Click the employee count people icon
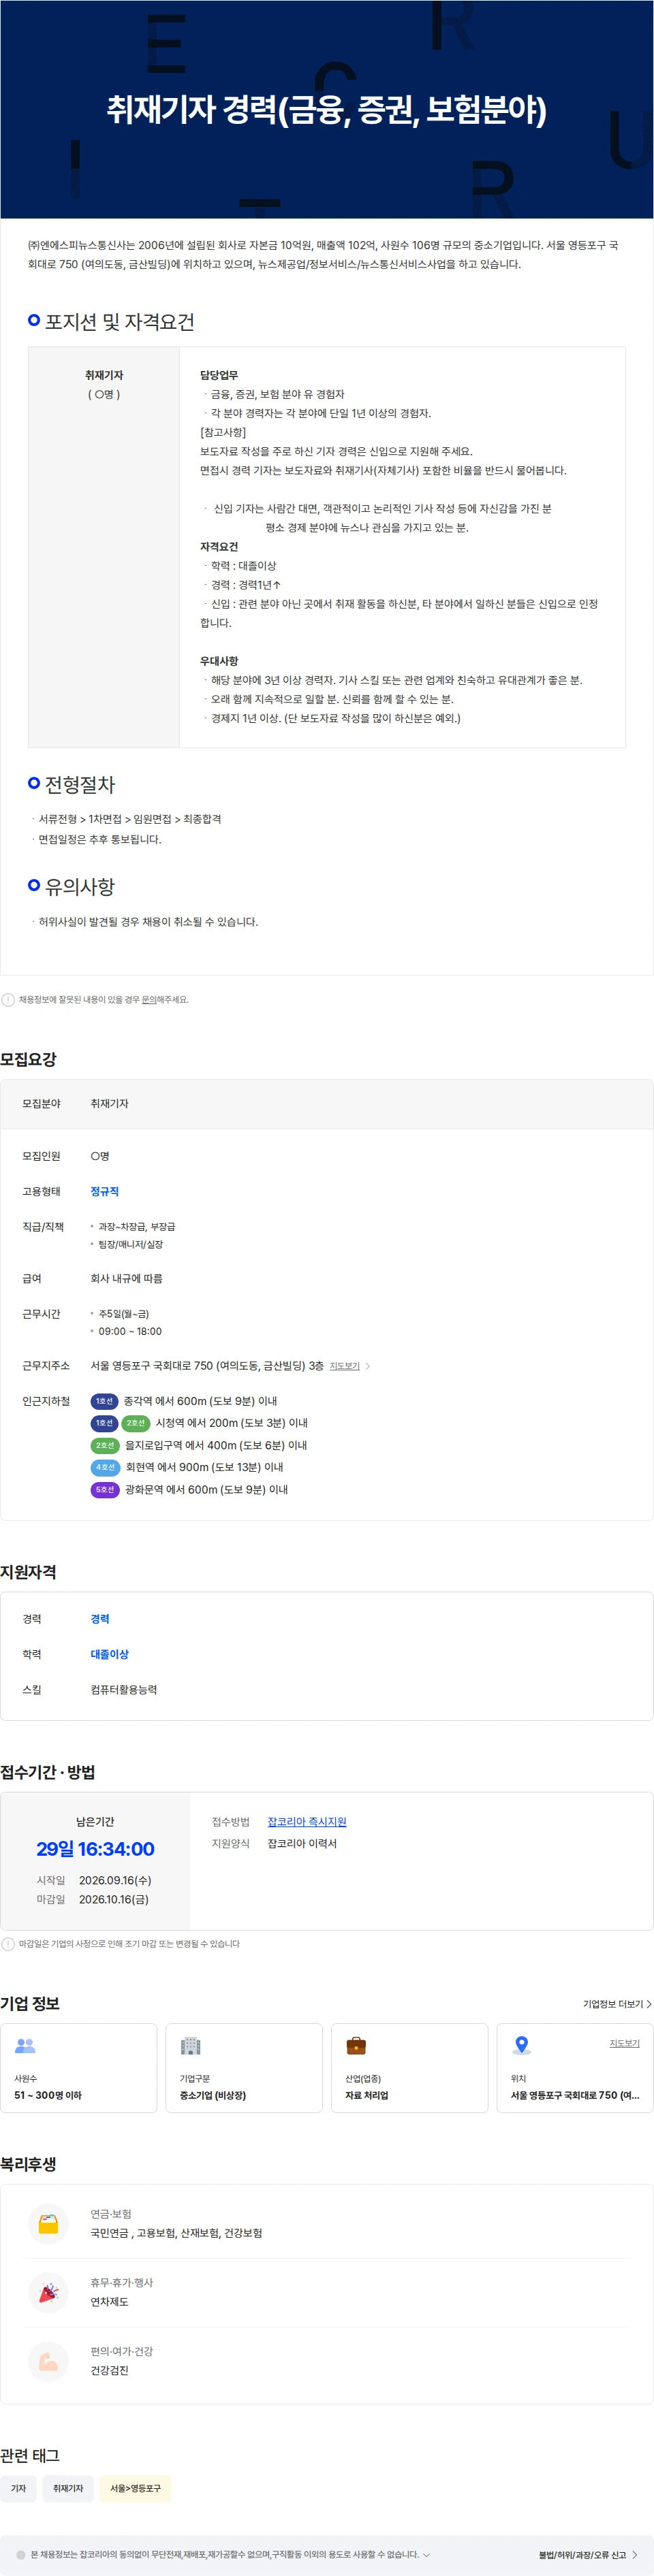The height and width of the screenshot is (2576, 654). tap(25, 2045)
